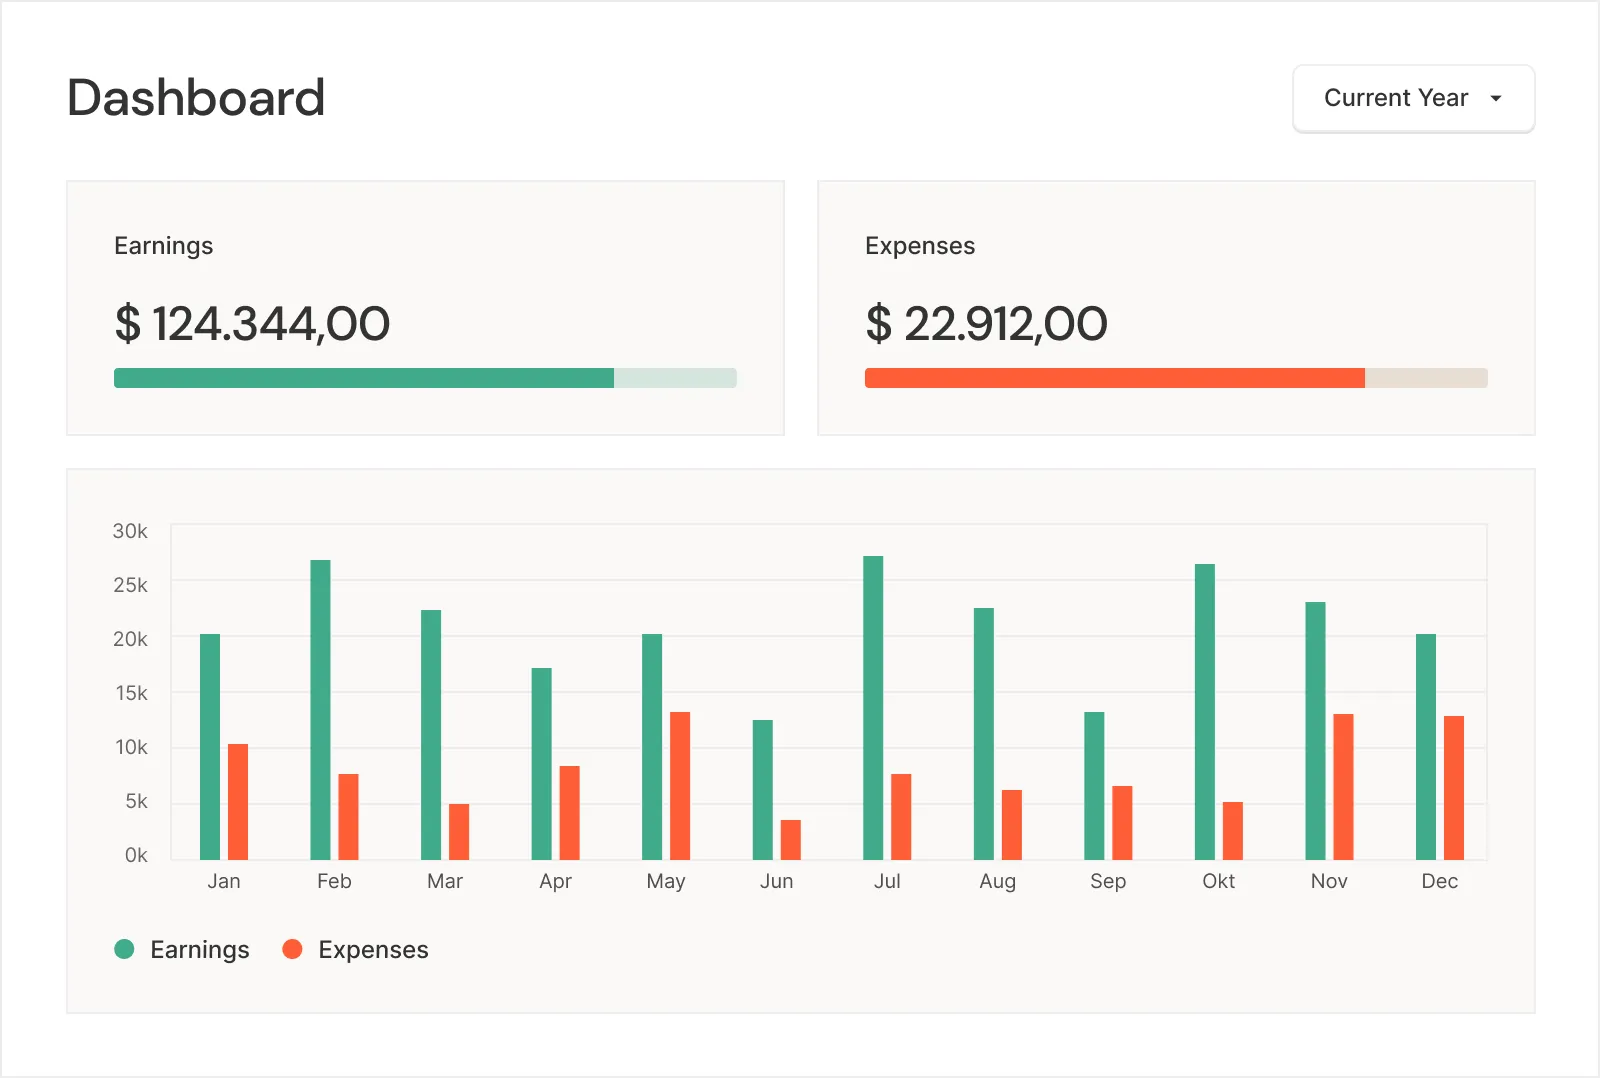Click the Okt expenses bar
The image size is (1600, 1078).
pyautogui.click(x=1233, y=831)
